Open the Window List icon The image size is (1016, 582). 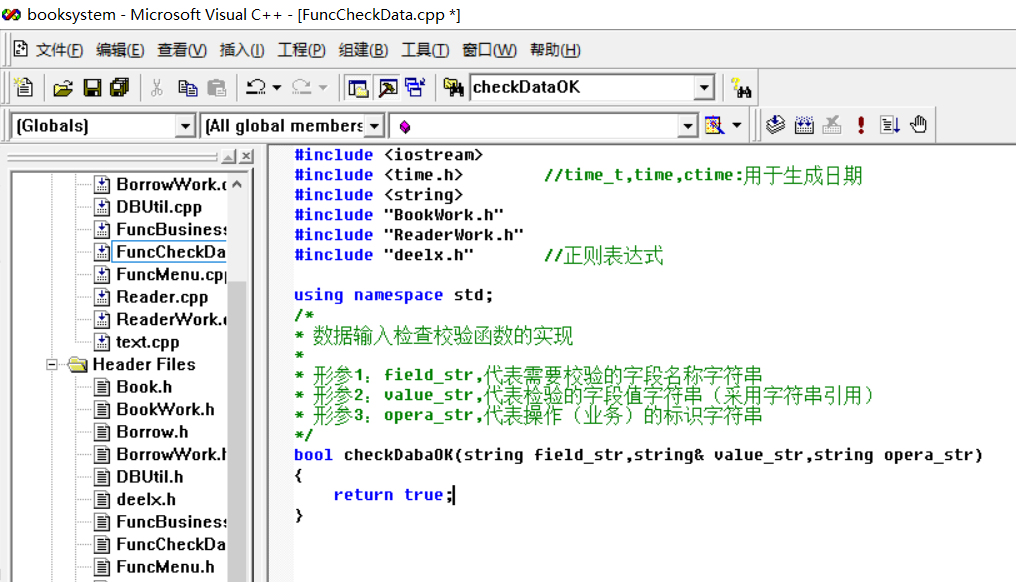click(x=415, y=87)
